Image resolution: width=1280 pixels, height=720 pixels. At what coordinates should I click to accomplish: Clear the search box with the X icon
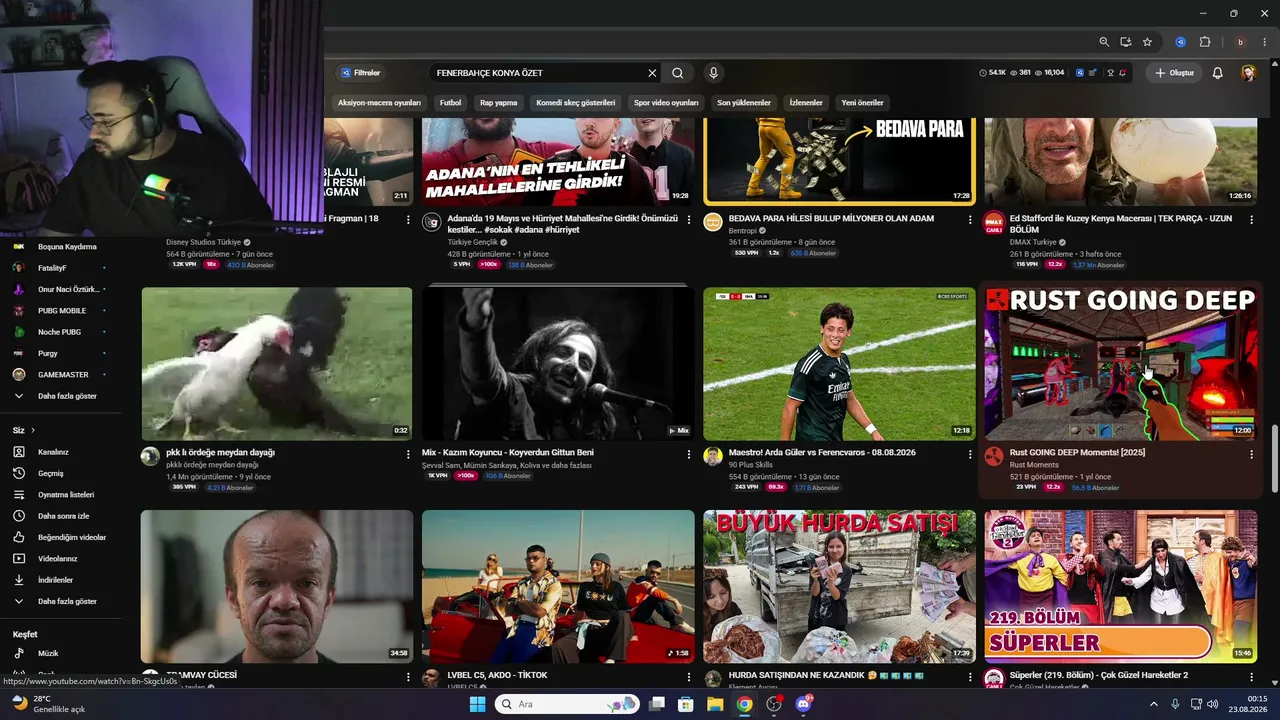[652, 73]
